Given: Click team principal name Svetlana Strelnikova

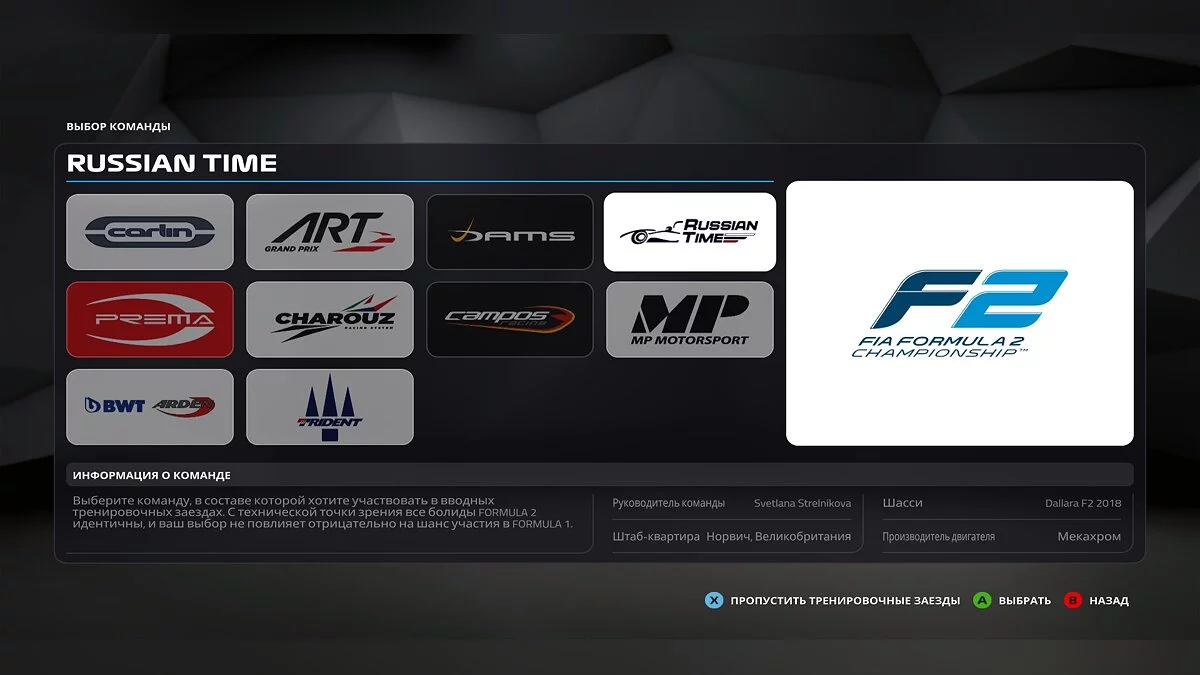Looking at the screenshot, I should tap(802, 503).
